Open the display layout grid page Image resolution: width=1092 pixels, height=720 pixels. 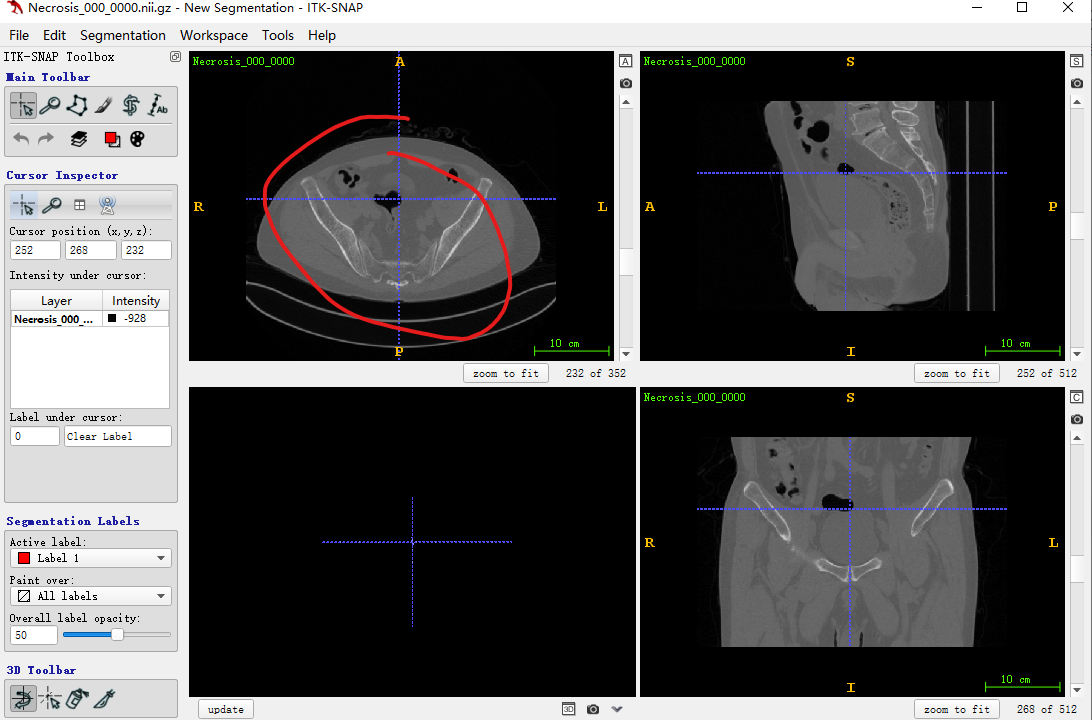click(x=79, y=205)
